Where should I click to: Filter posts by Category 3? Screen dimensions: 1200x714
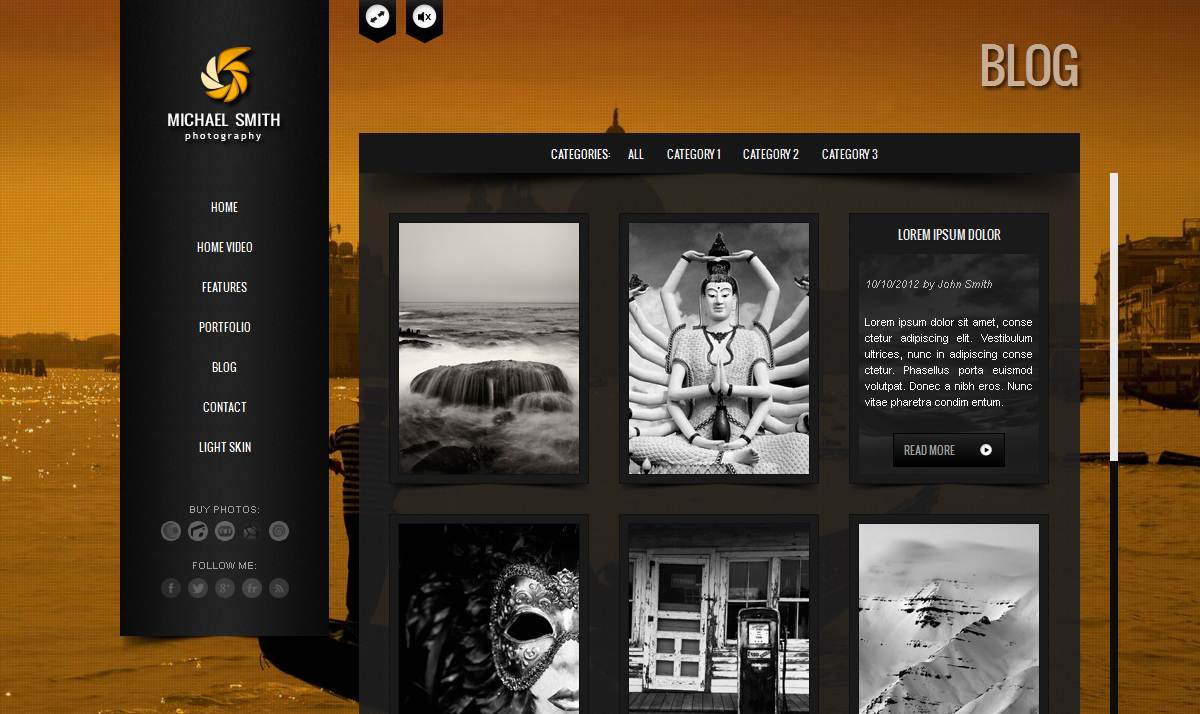pyautogui.click(x=850, y=154)
